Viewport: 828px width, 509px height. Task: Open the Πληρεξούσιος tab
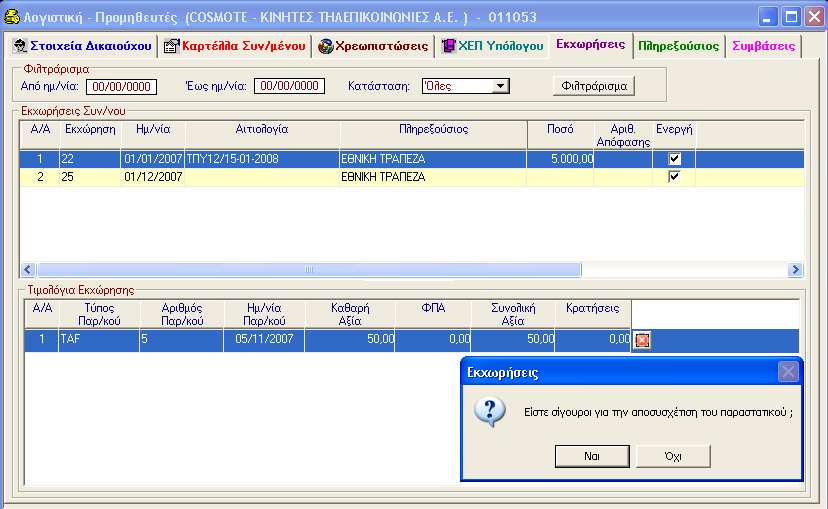pos(679,46)
